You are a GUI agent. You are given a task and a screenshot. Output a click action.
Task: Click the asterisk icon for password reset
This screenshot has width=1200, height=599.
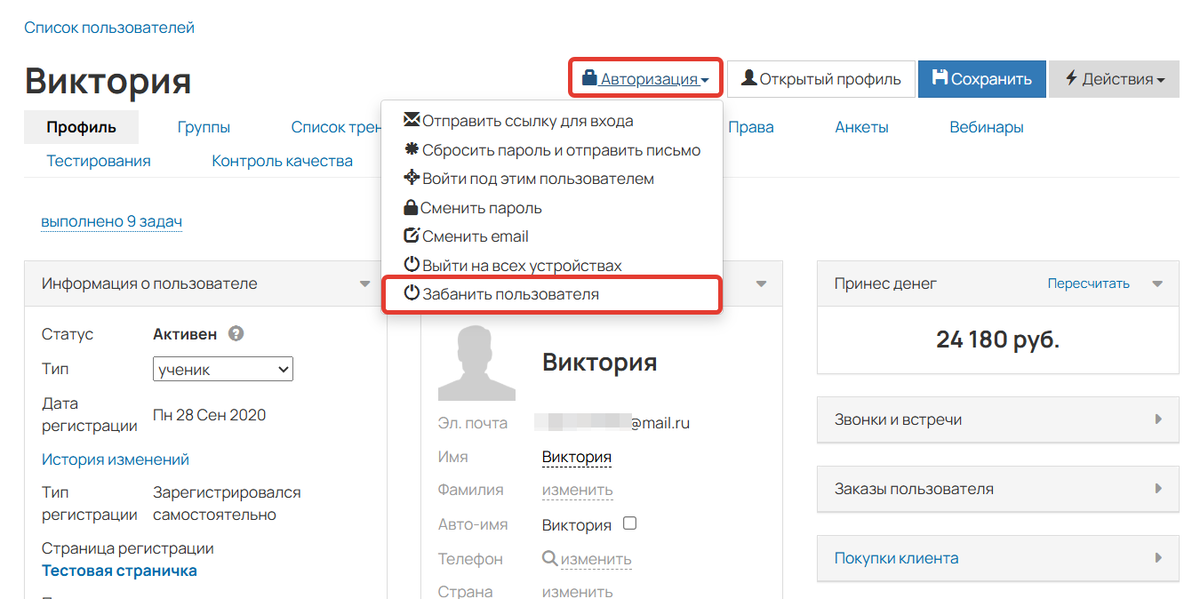[410, 146]
